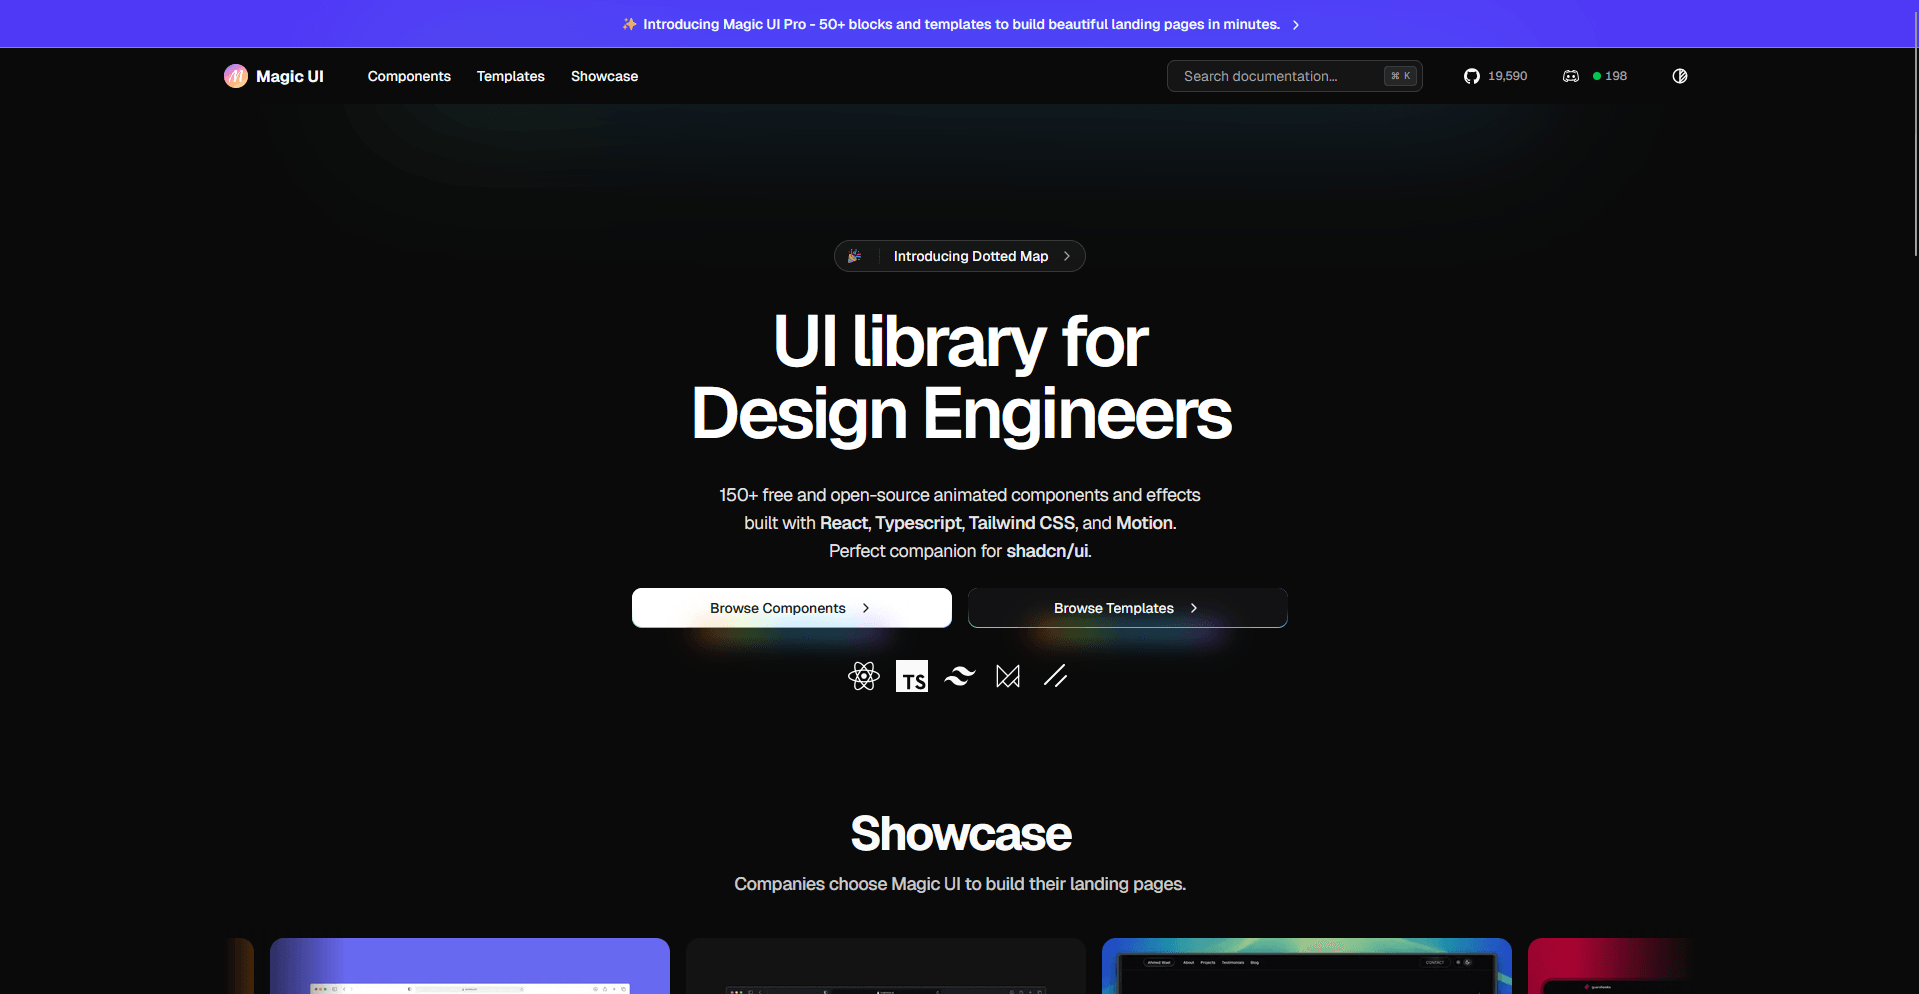Click the Magic UI brand name
Image resolution: width=1919 pixels, height=994 pixels.
(x=290, y=76)
